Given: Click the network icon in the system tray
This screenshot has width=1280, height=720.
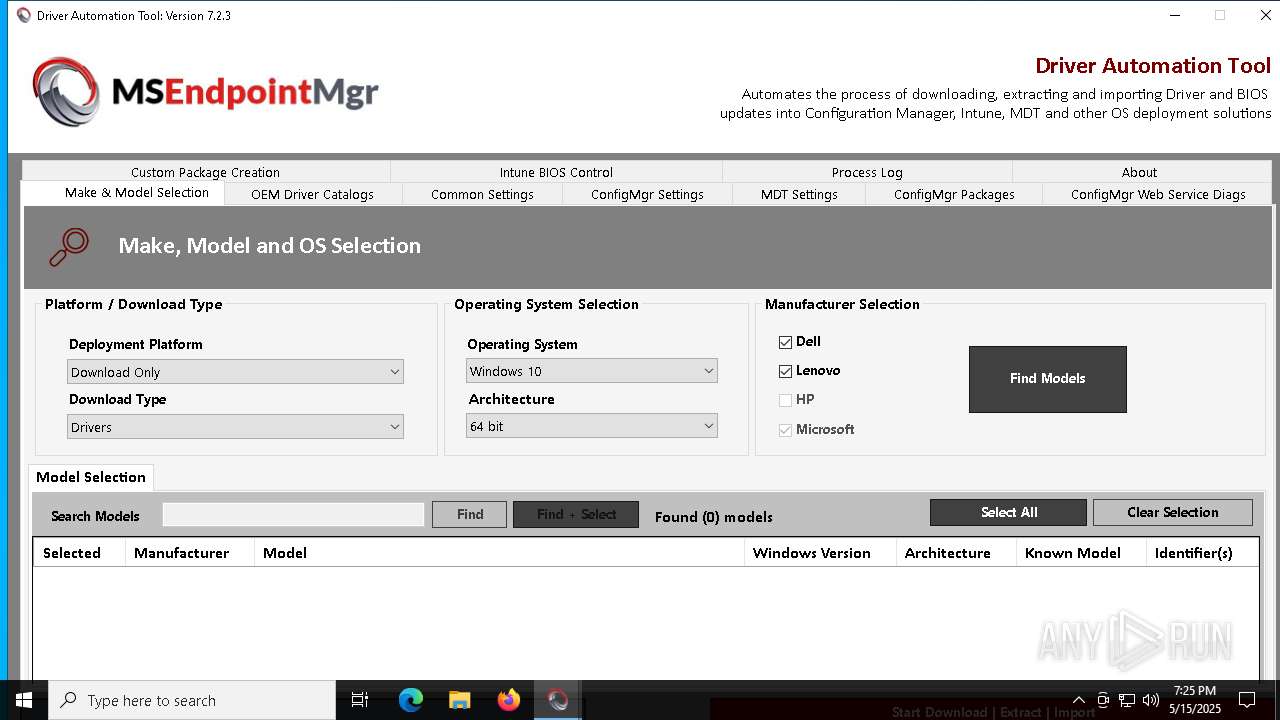Looking at the screenshot, I should (x=1127, y=700).
